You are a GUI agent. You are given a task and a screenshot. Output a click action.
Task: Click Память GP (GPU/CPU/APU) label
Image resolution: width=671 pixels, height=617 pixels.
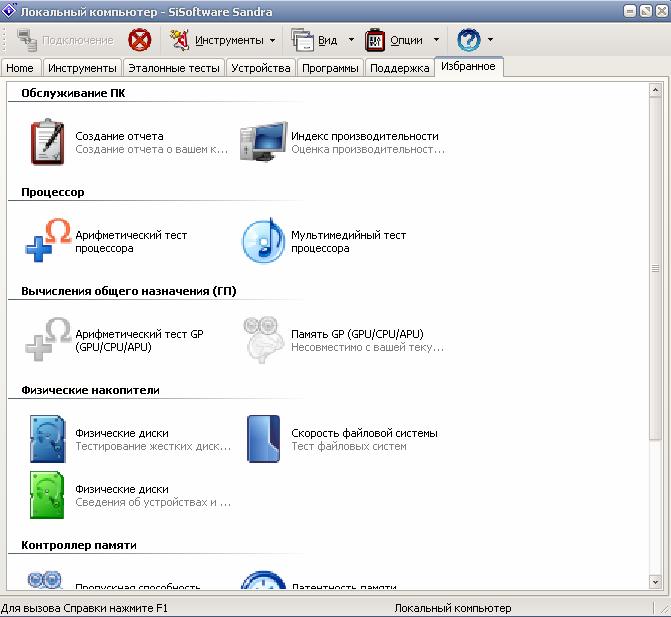tap(357, 334)
